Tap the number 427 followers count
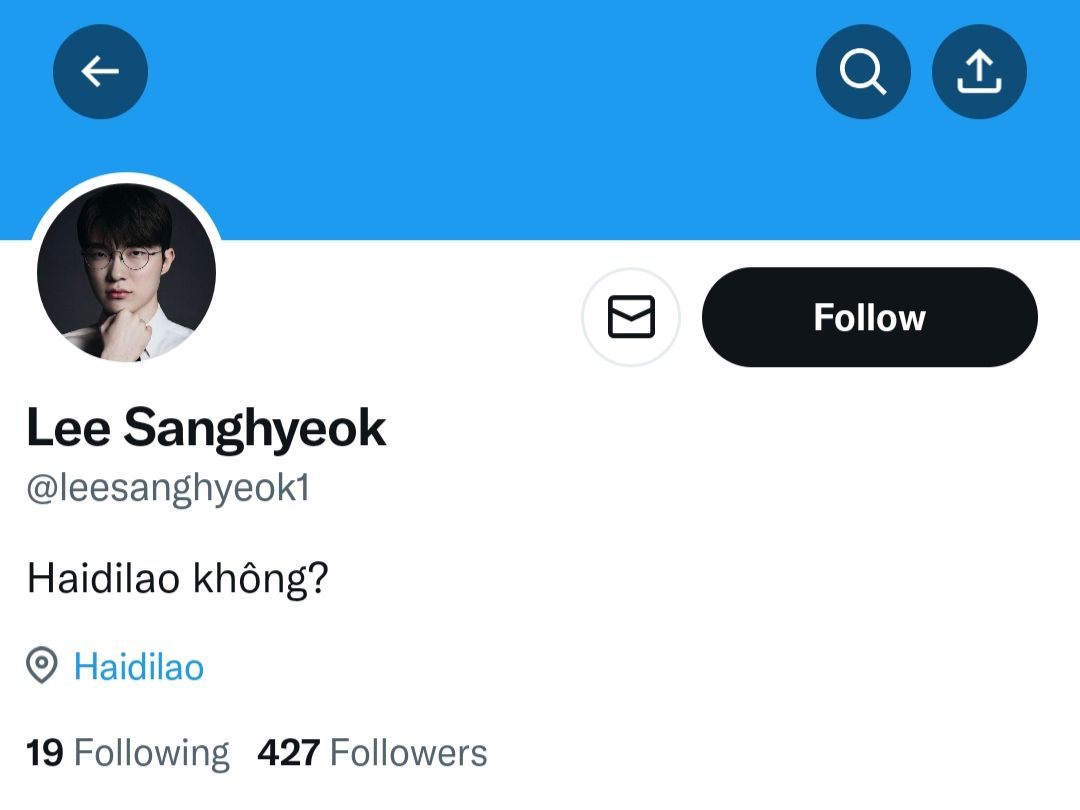Viewport: 1080px width, 810px height. click(289, 753)
